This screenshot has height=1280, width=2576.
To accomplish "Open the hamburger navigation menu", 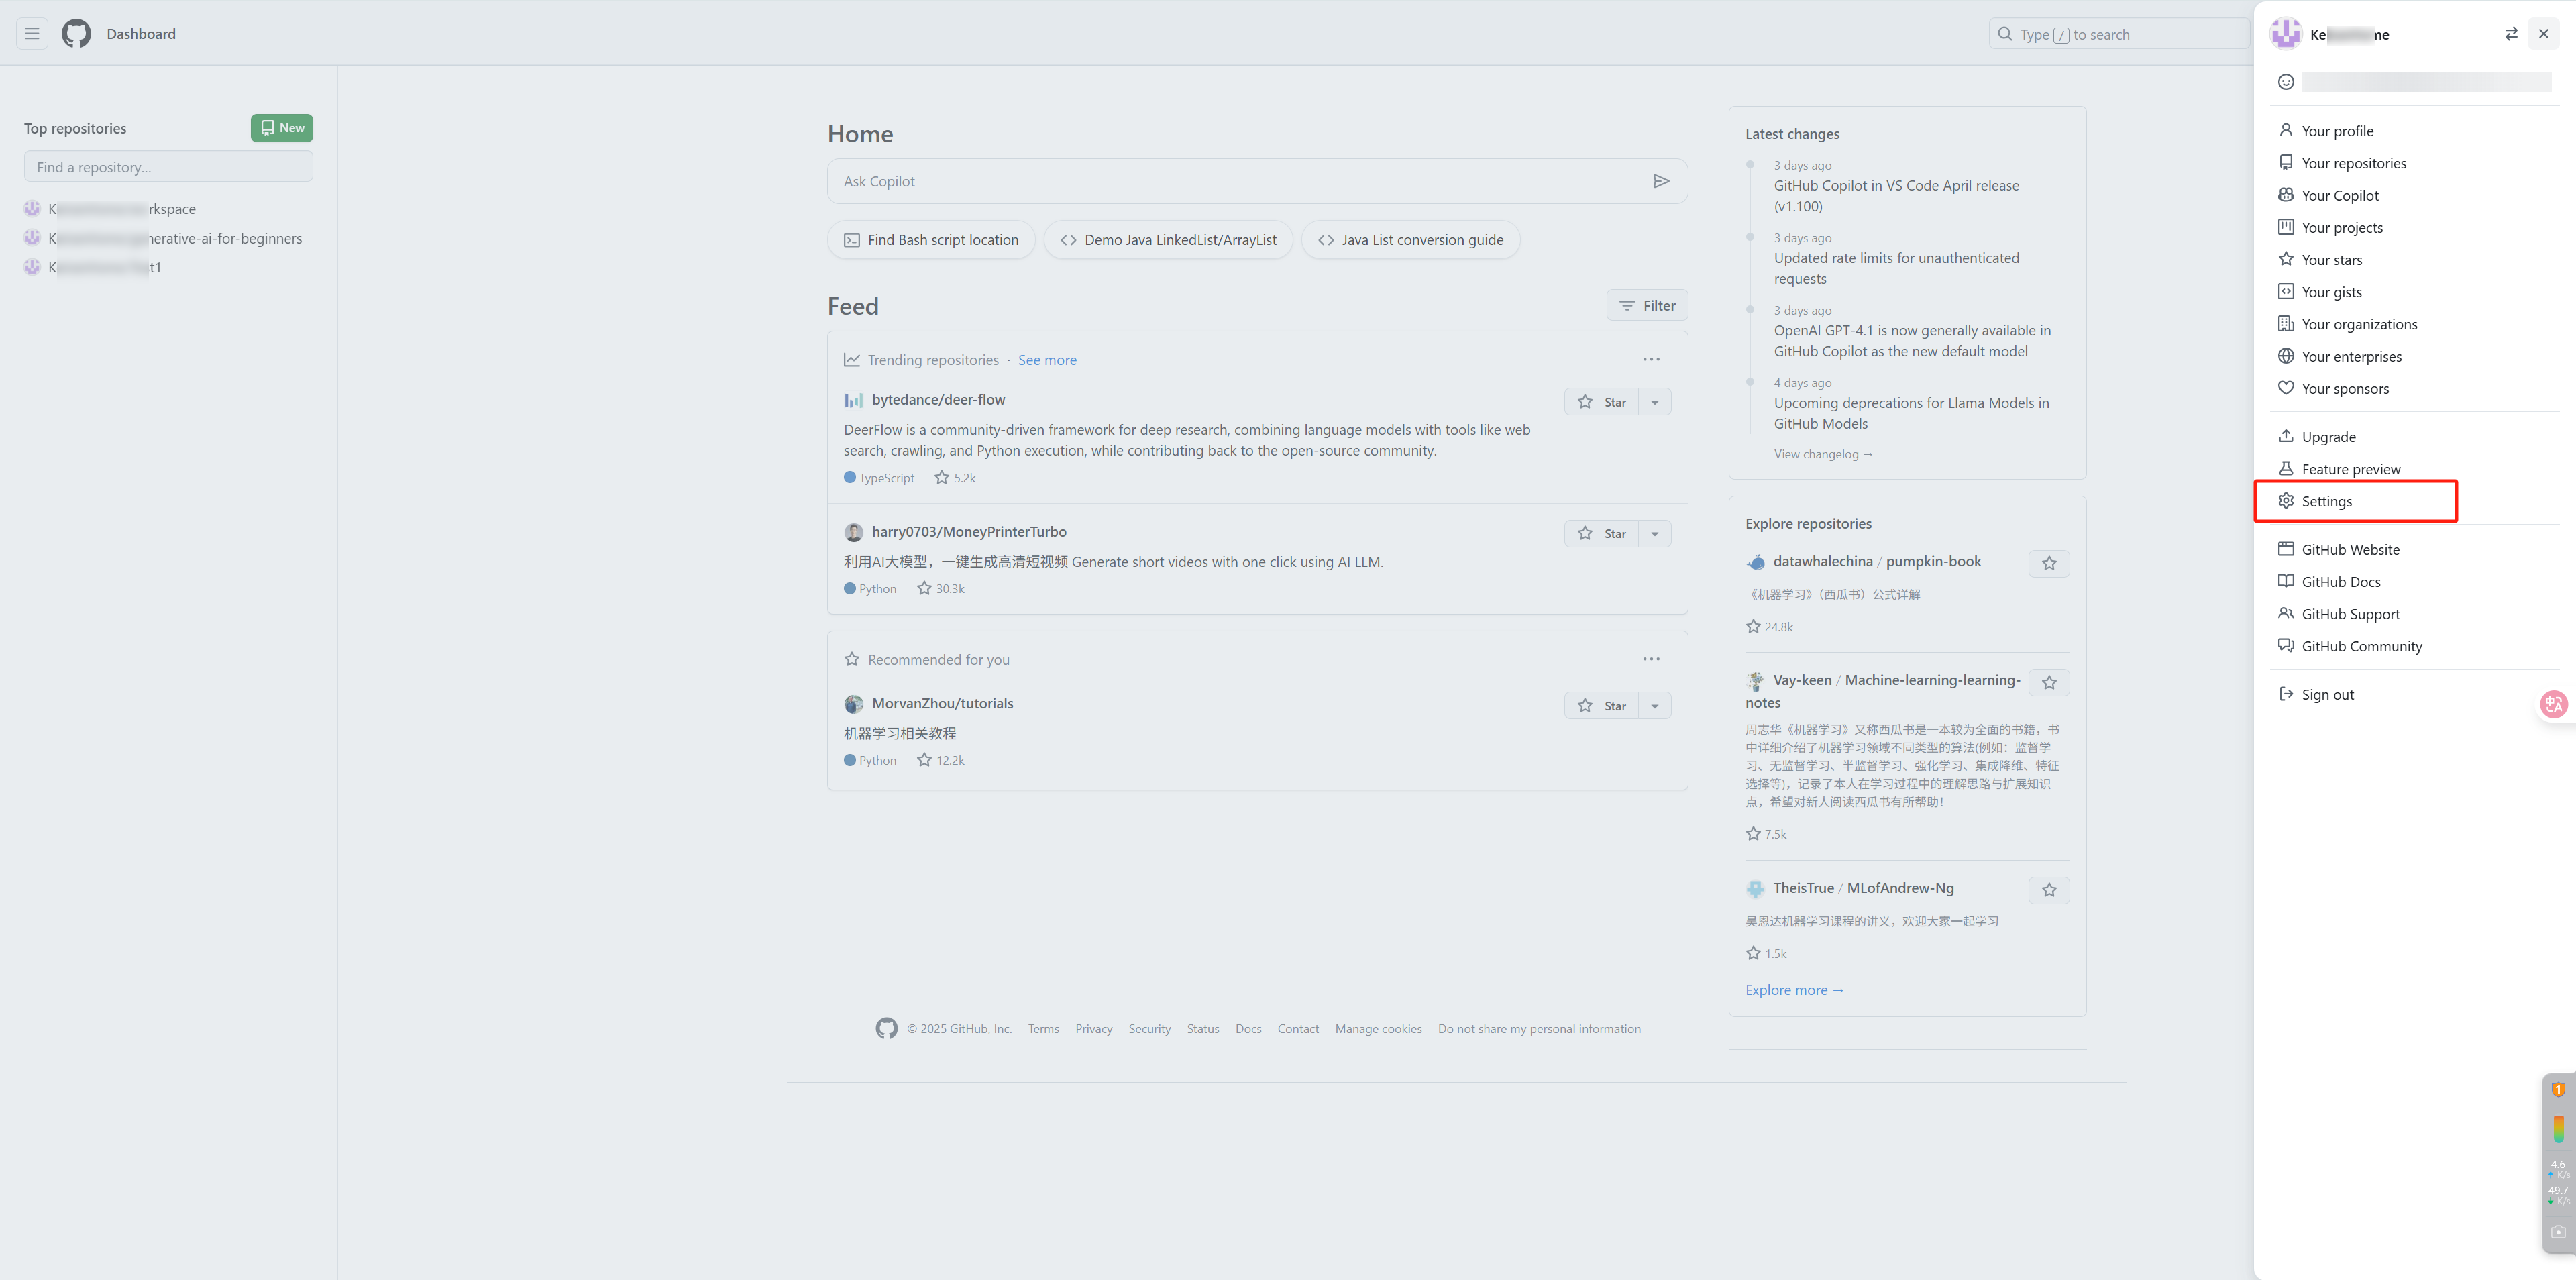I will [32, 34].
